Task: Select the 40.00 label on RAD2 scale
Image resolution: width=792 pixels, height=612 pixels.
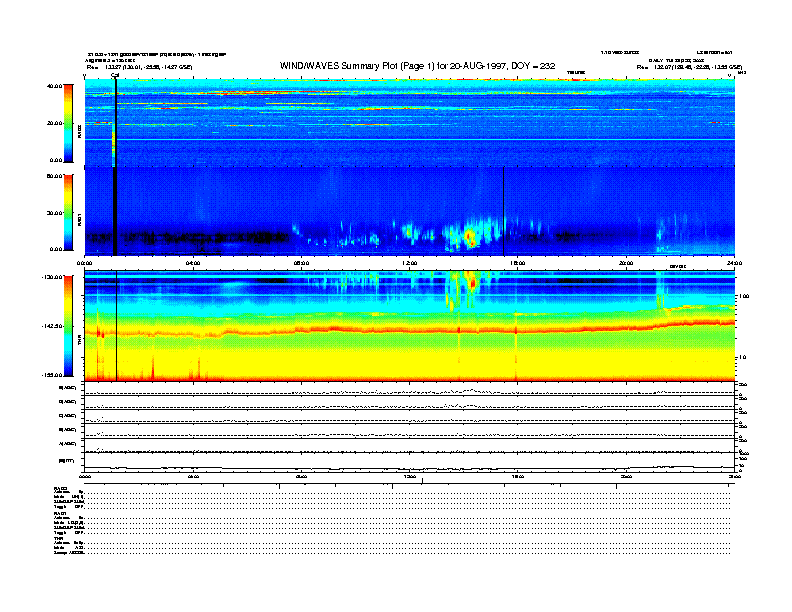Action: tap(54, 86)
